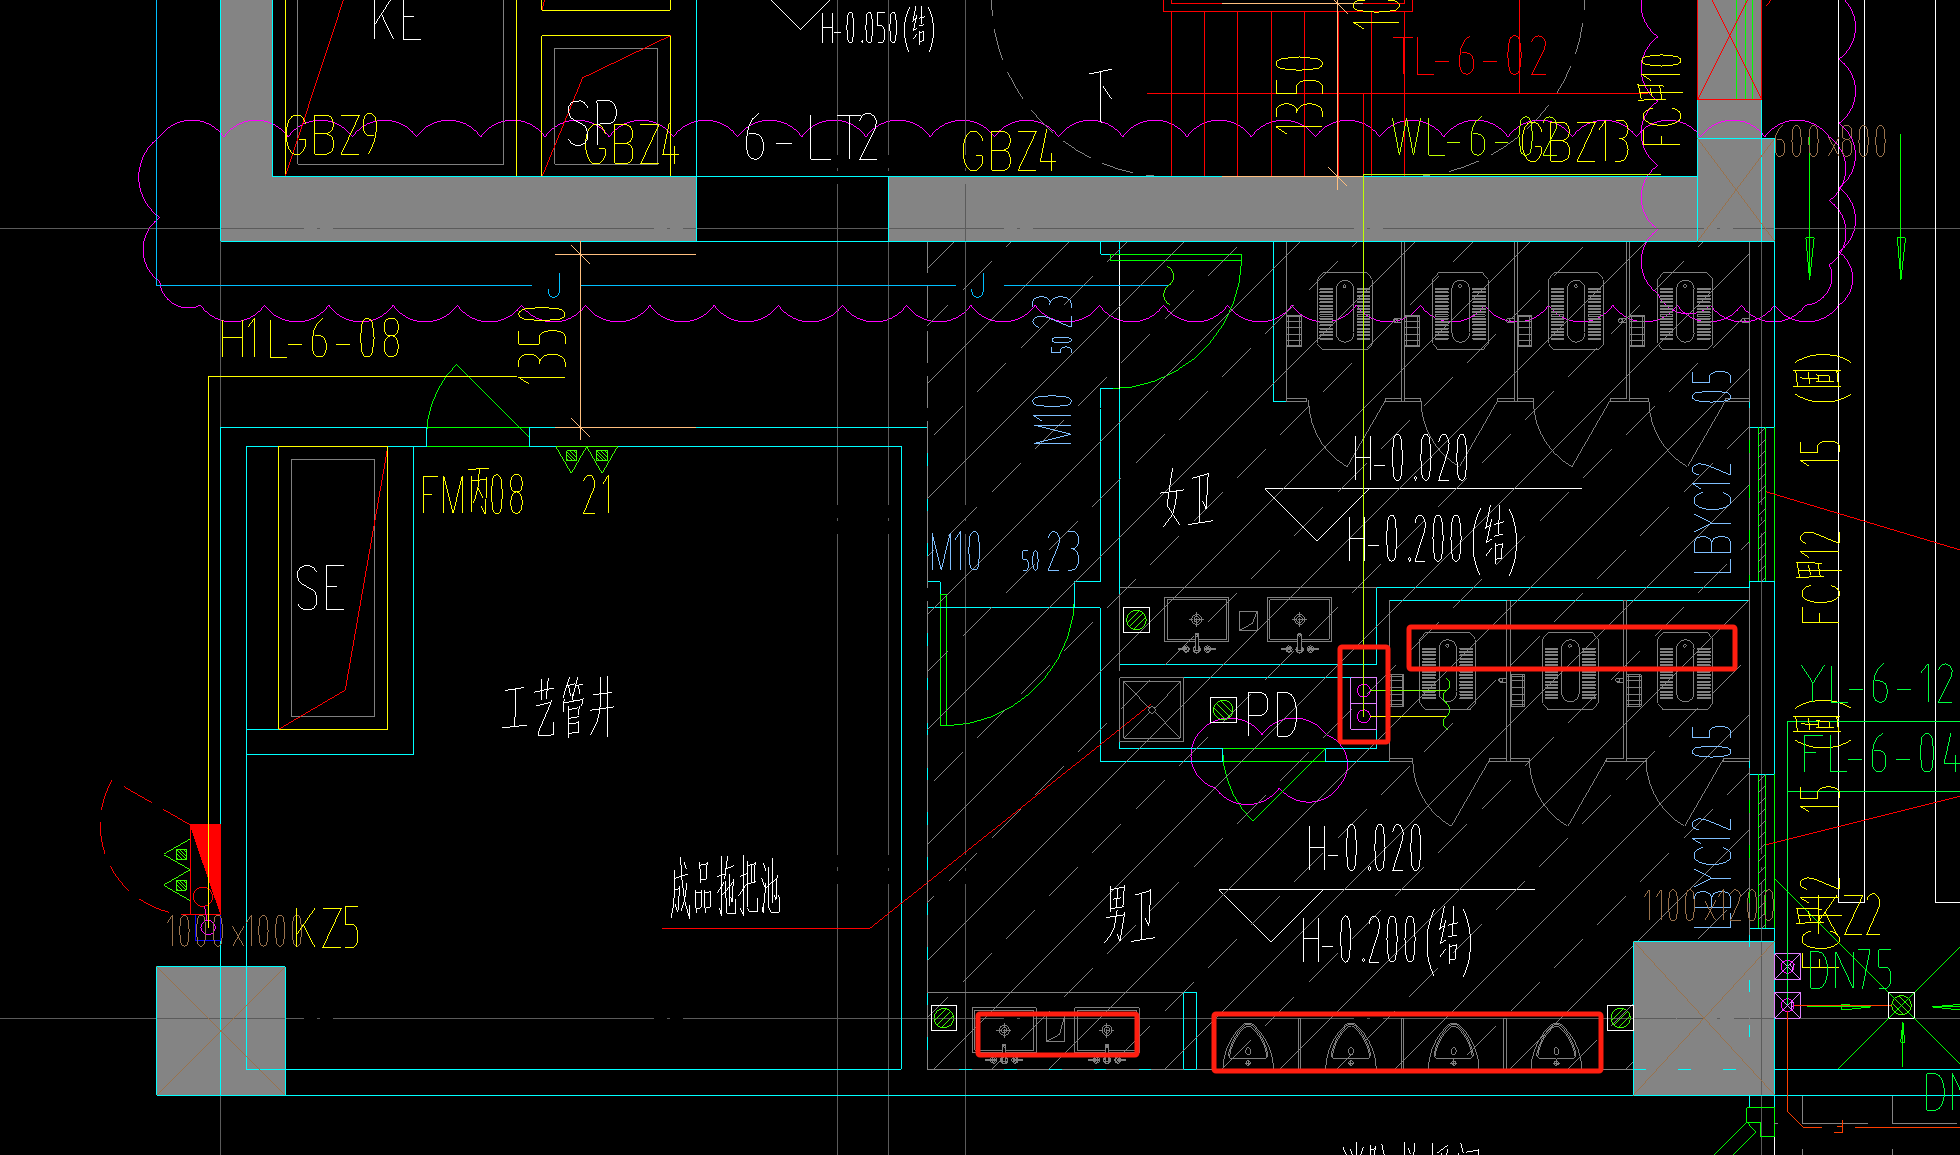Select the floor drain symbol beside PD
Viewport: 1960px width, 1155px height.
1223,710
